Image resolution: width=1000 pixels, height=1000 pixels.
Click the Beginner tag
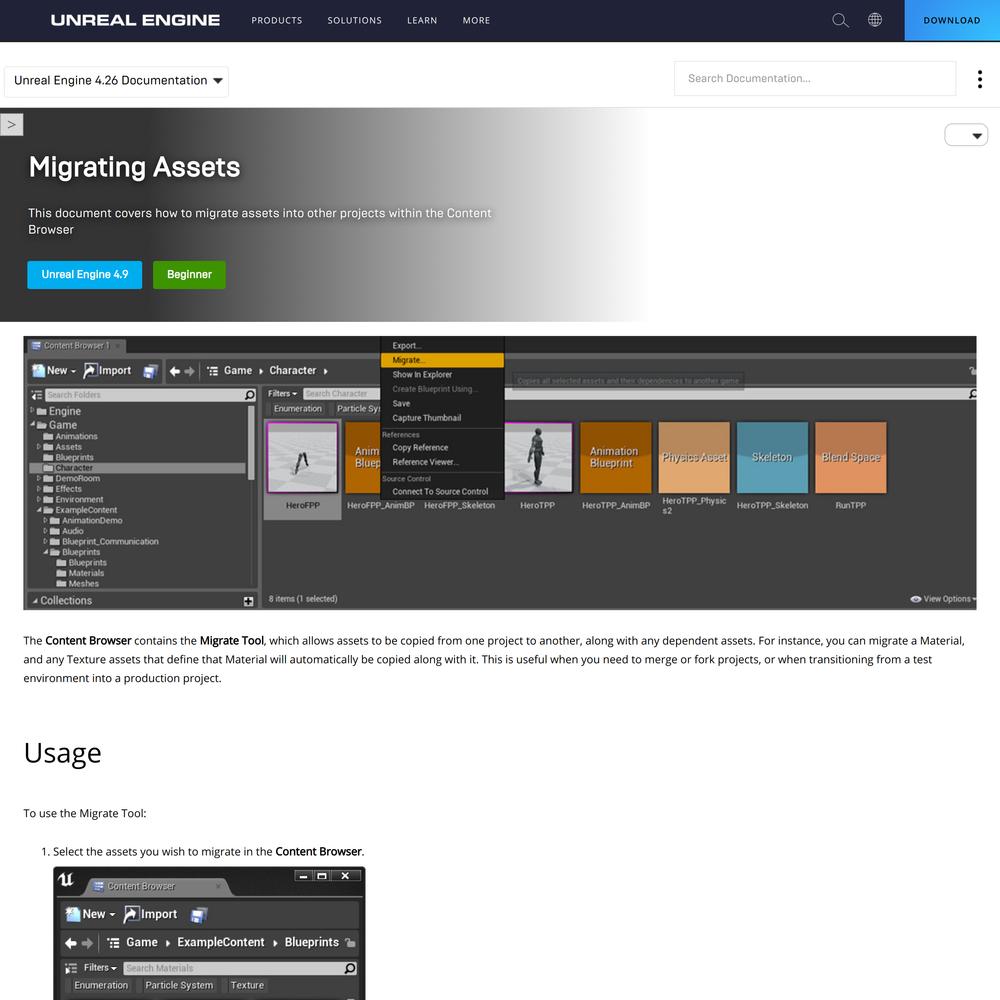189,275
